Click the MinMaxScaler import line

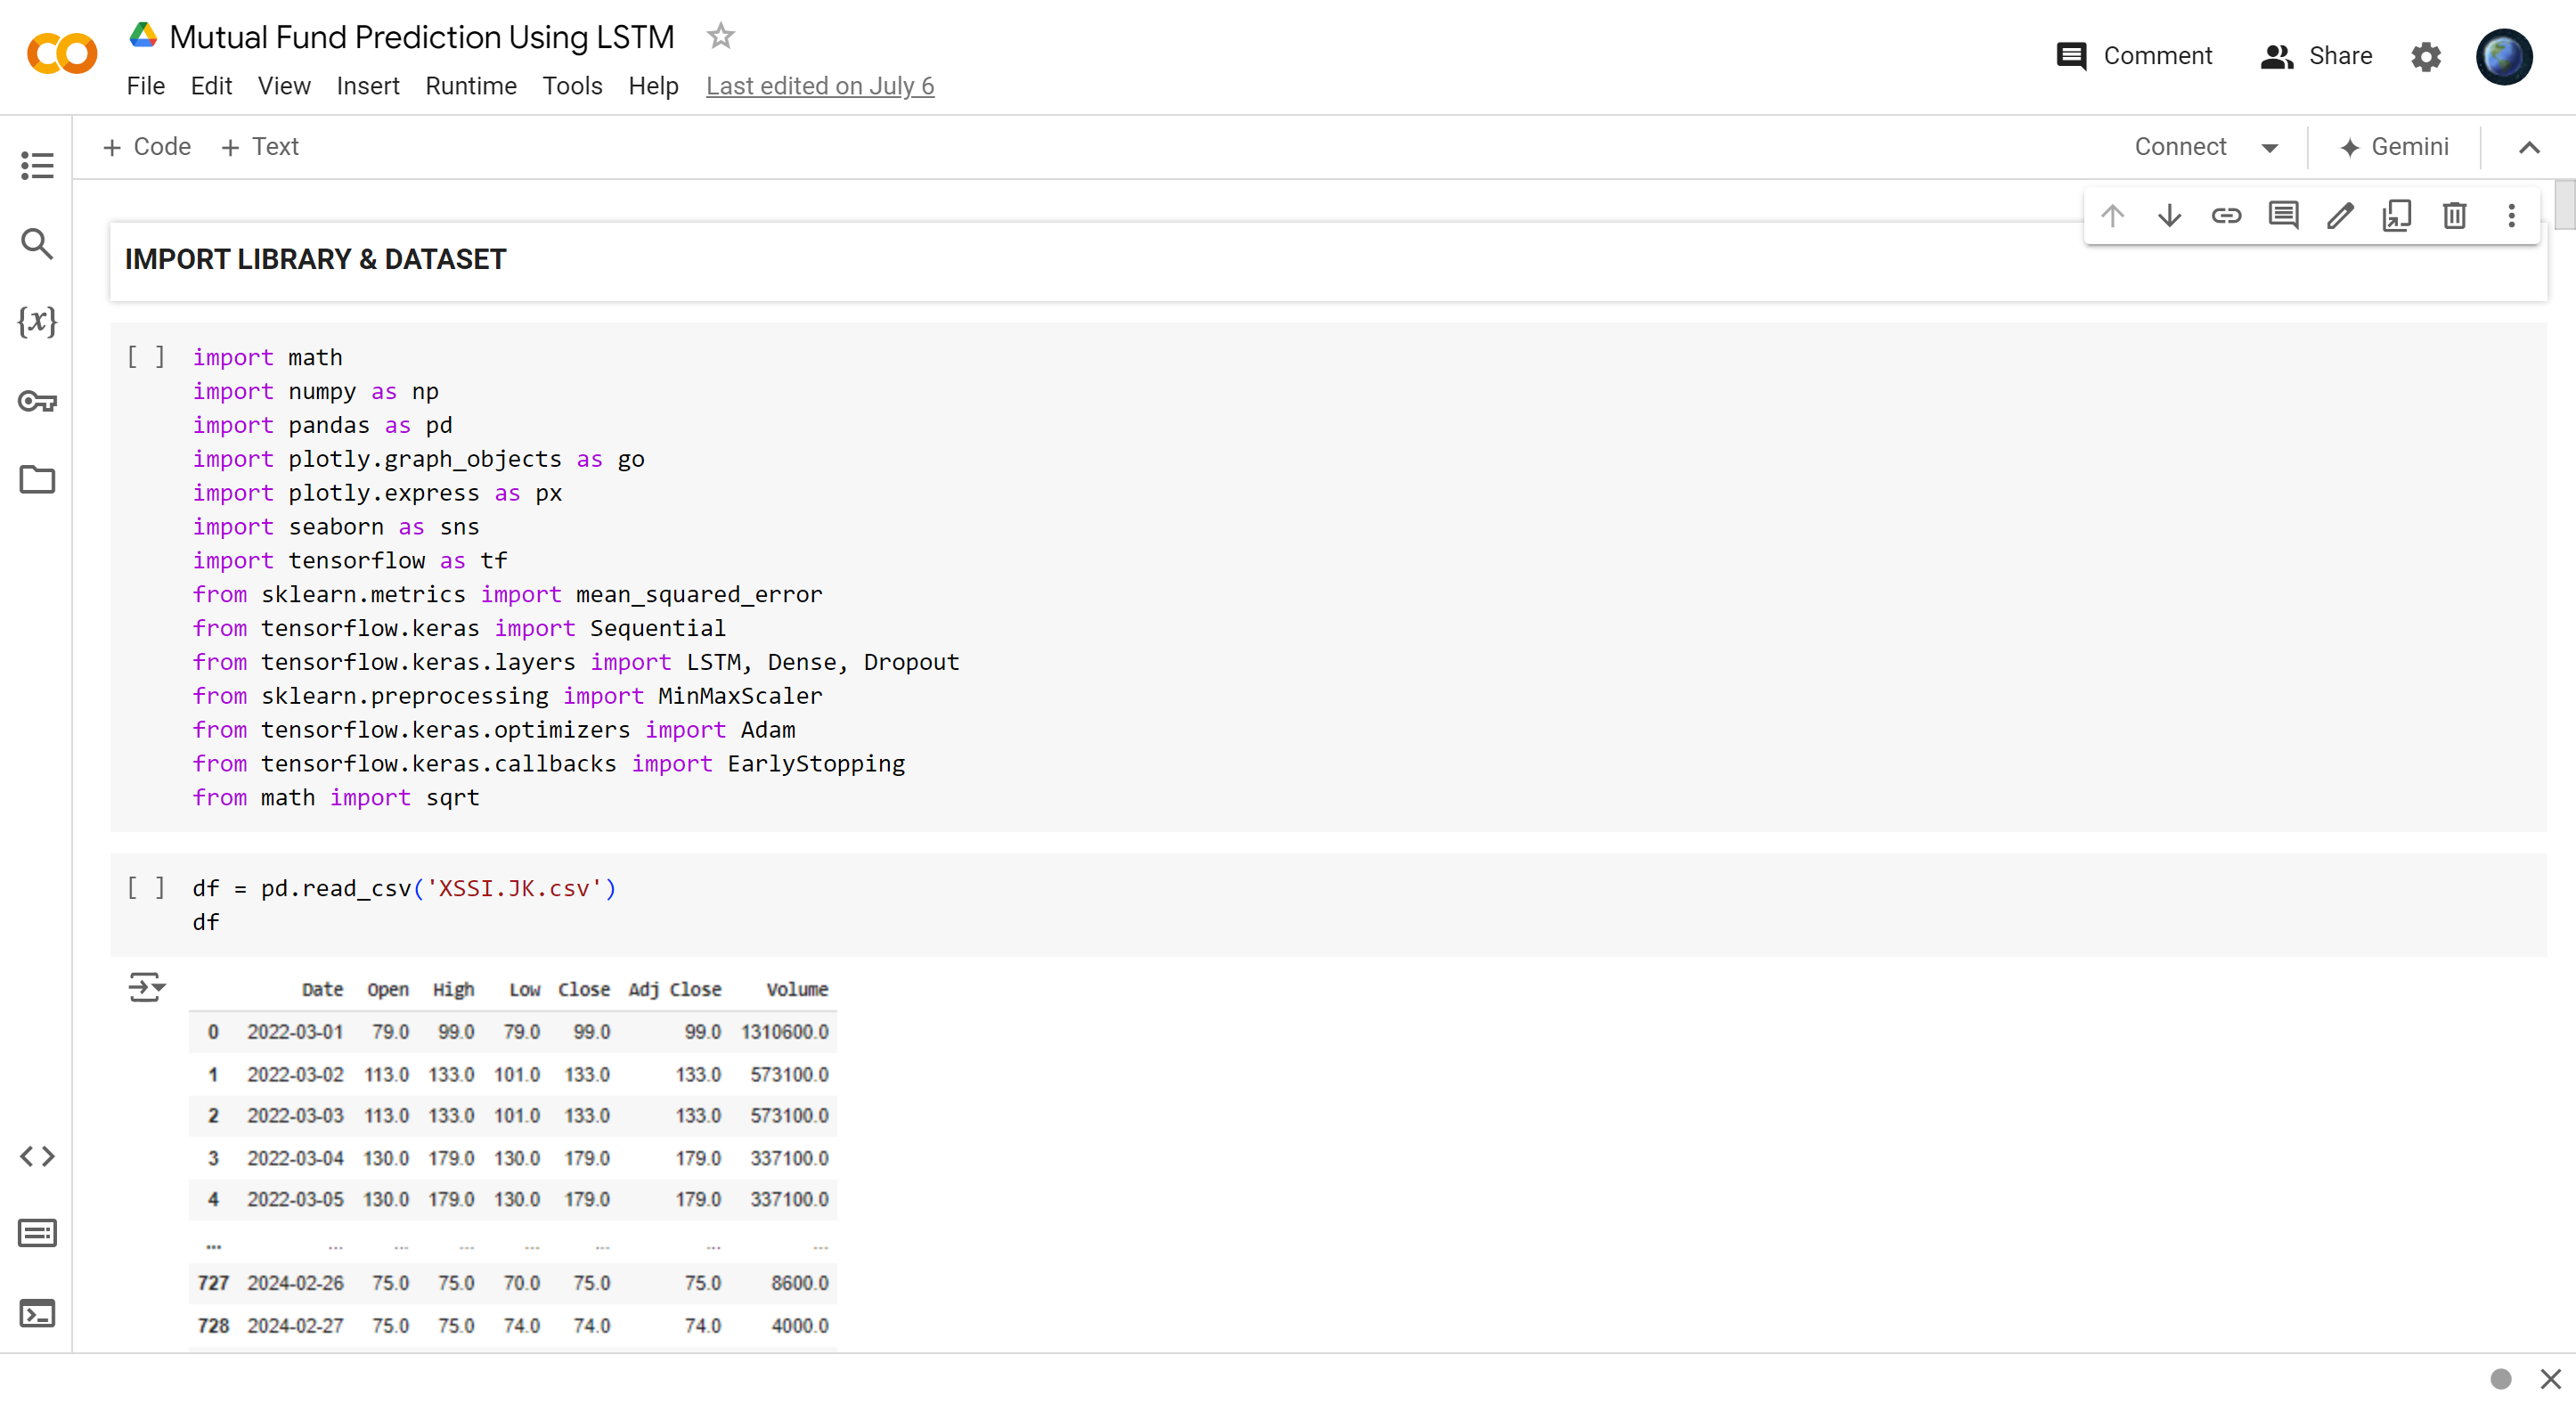[508, 695]
